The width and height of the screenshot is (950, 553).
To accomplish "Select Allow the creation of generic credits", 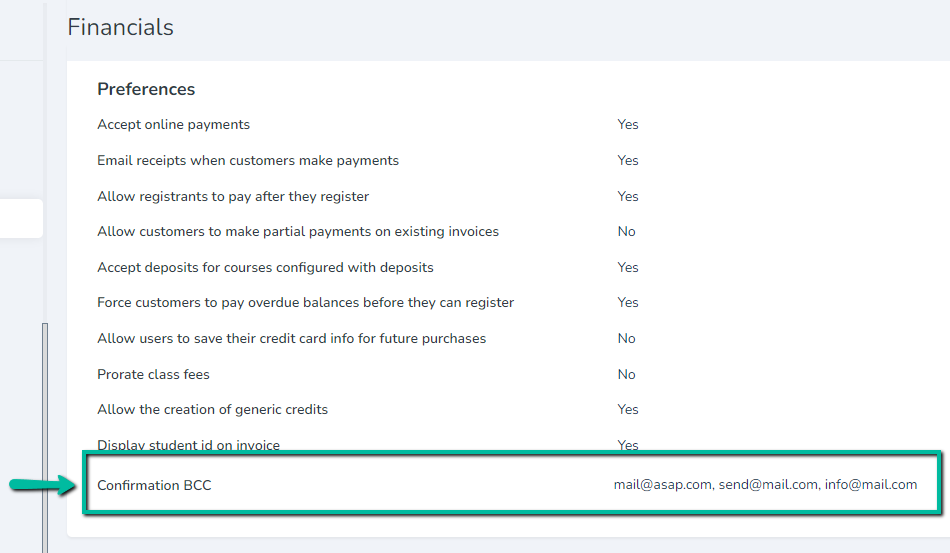I will tap(212, 409).
